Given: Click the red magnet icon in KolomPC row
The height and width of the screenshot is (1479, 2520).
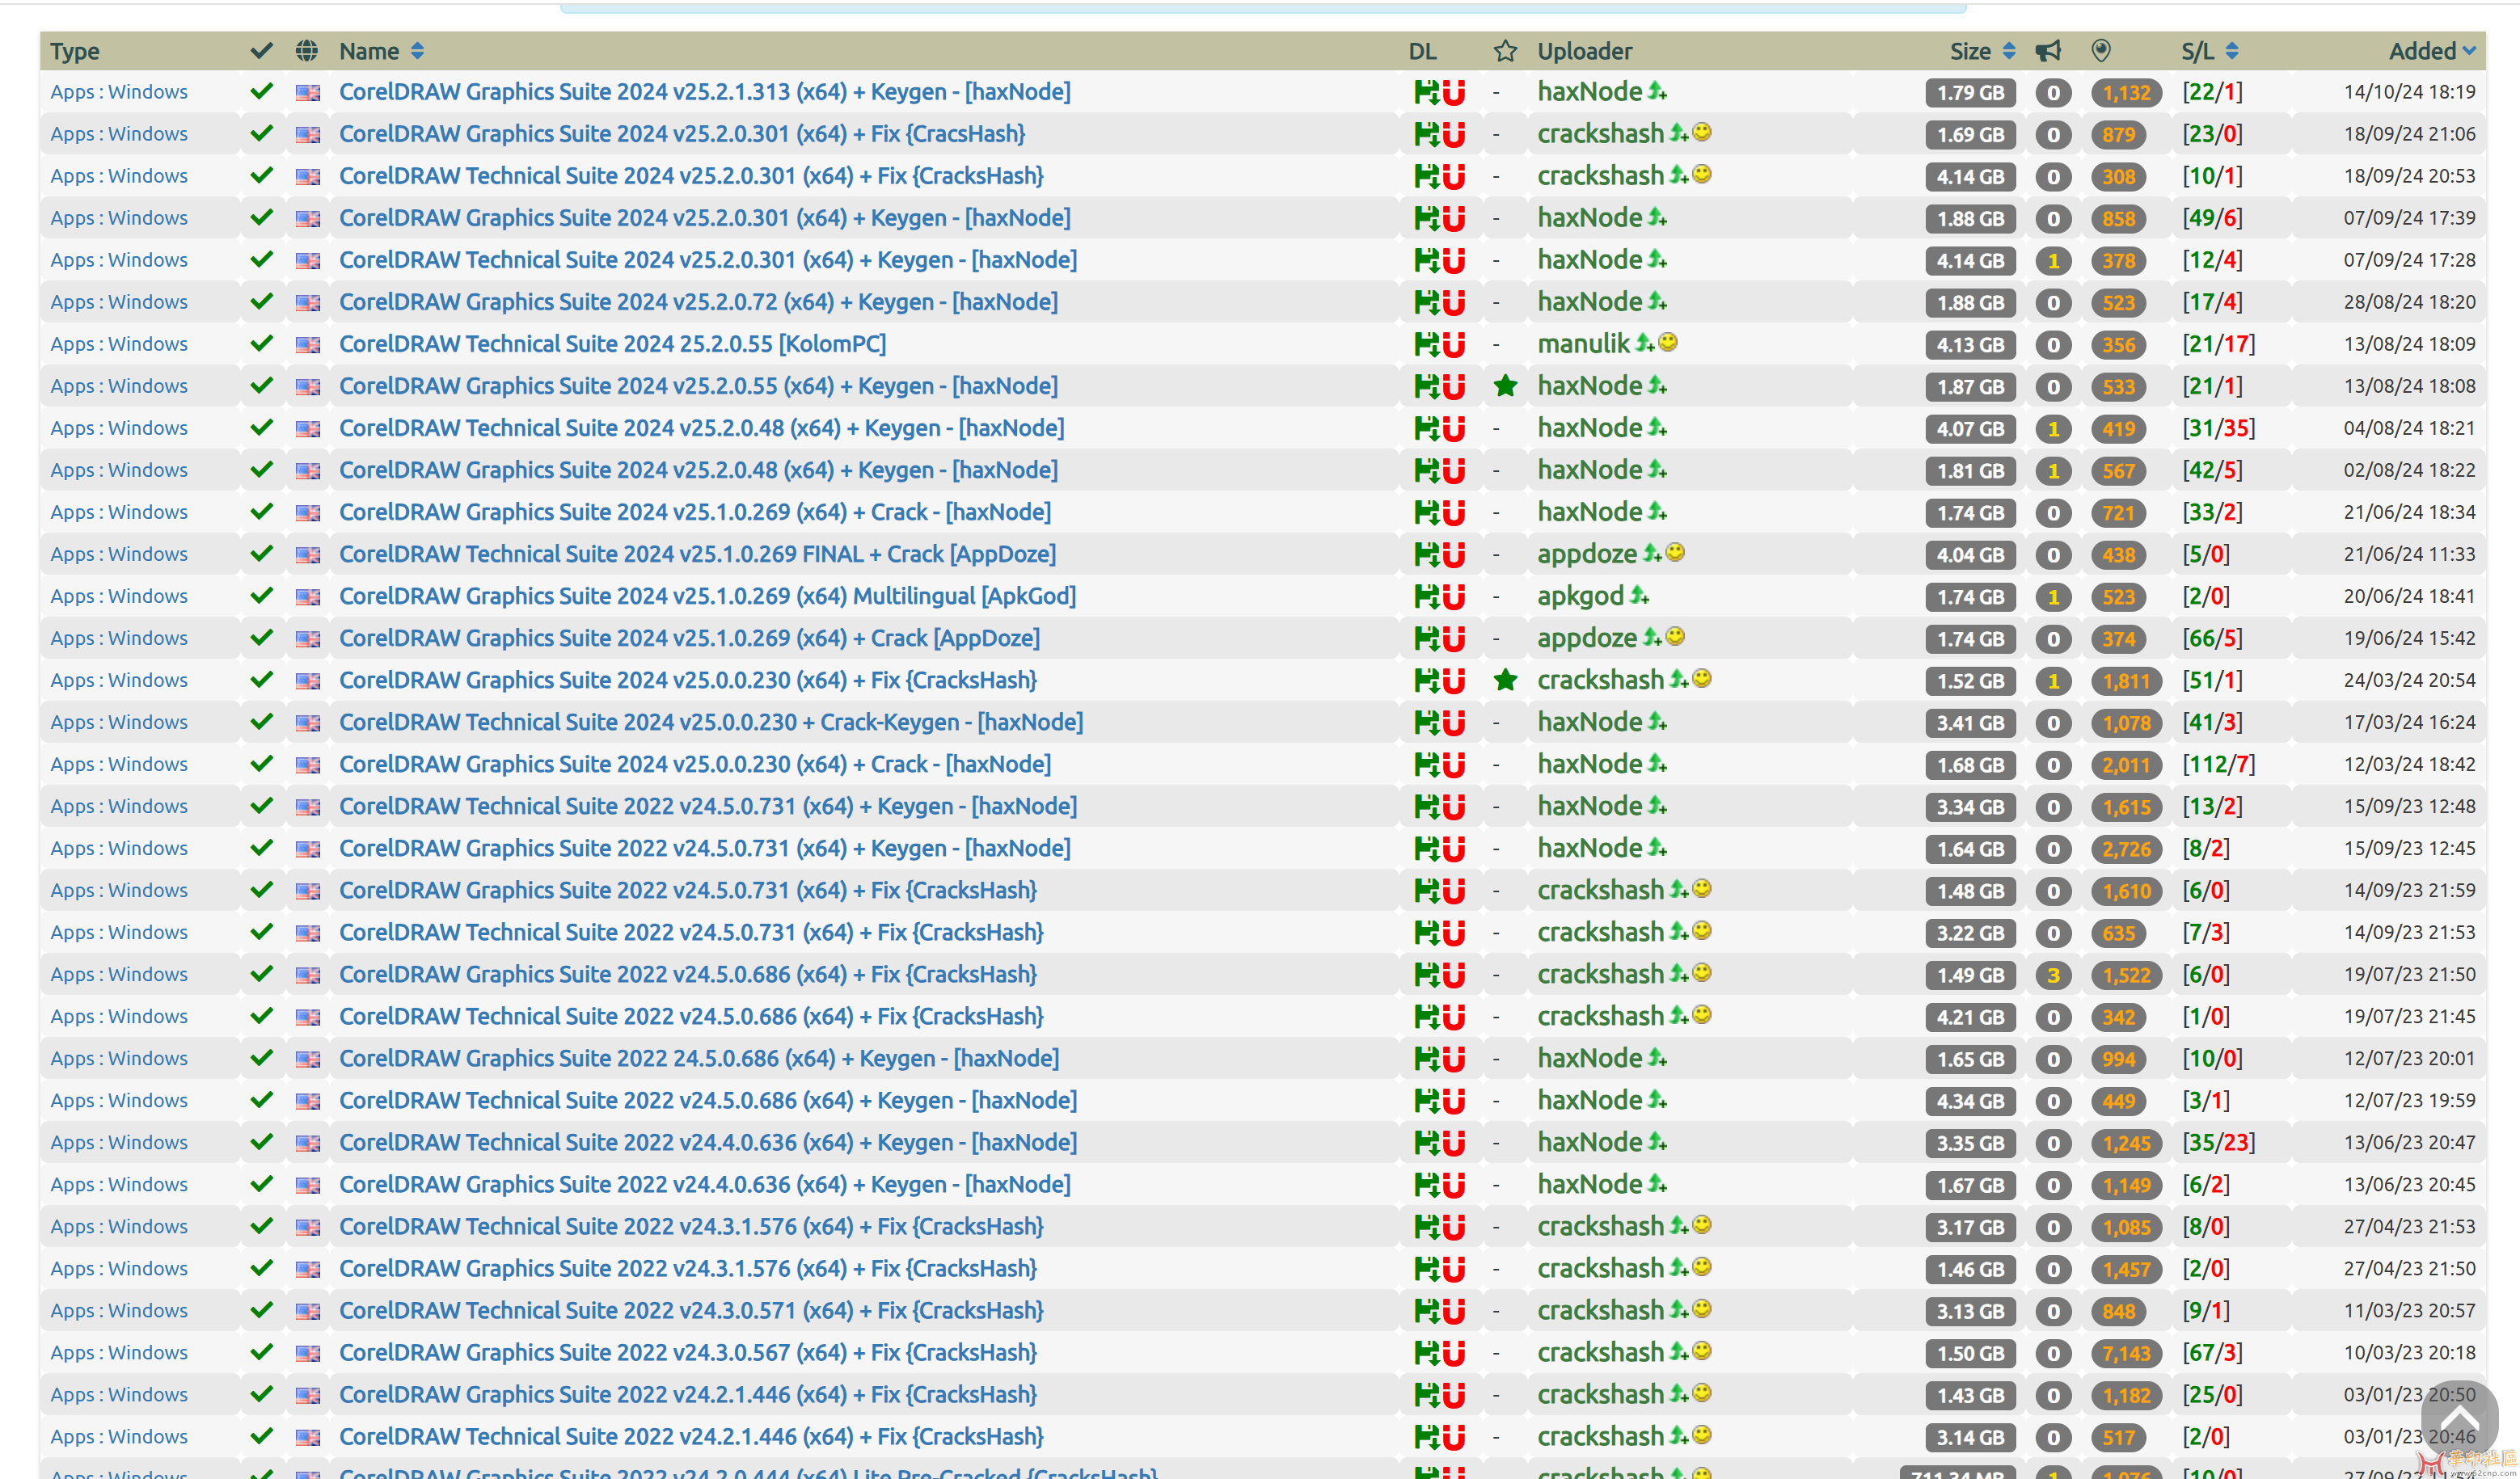Looking at the screenshot, I should pyautogui.click(x=1454, y=345).
